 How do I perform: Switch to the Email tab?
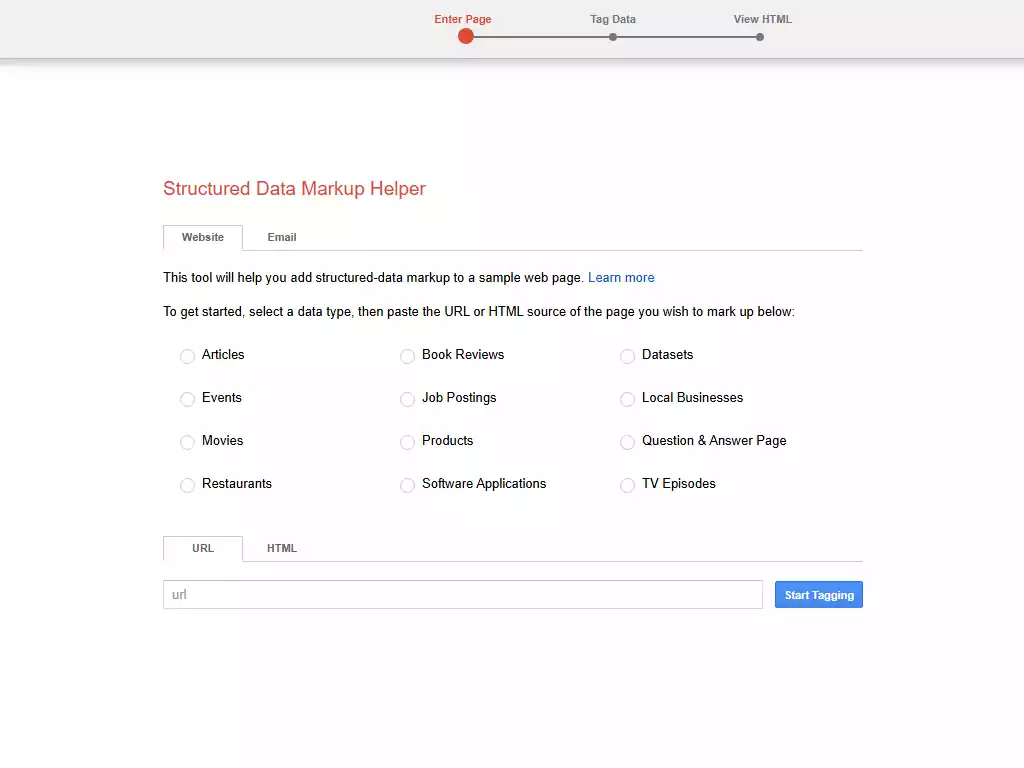(282, 238)
